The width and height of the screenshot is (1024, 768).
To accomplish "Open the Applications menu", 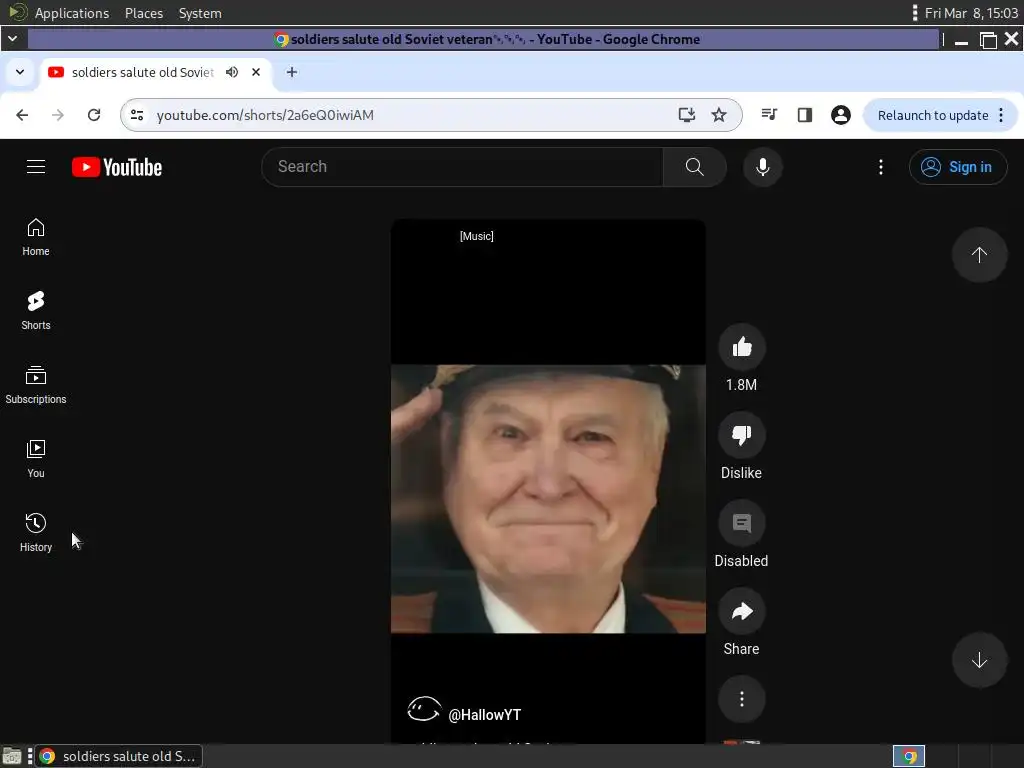I will coord(72,13).
